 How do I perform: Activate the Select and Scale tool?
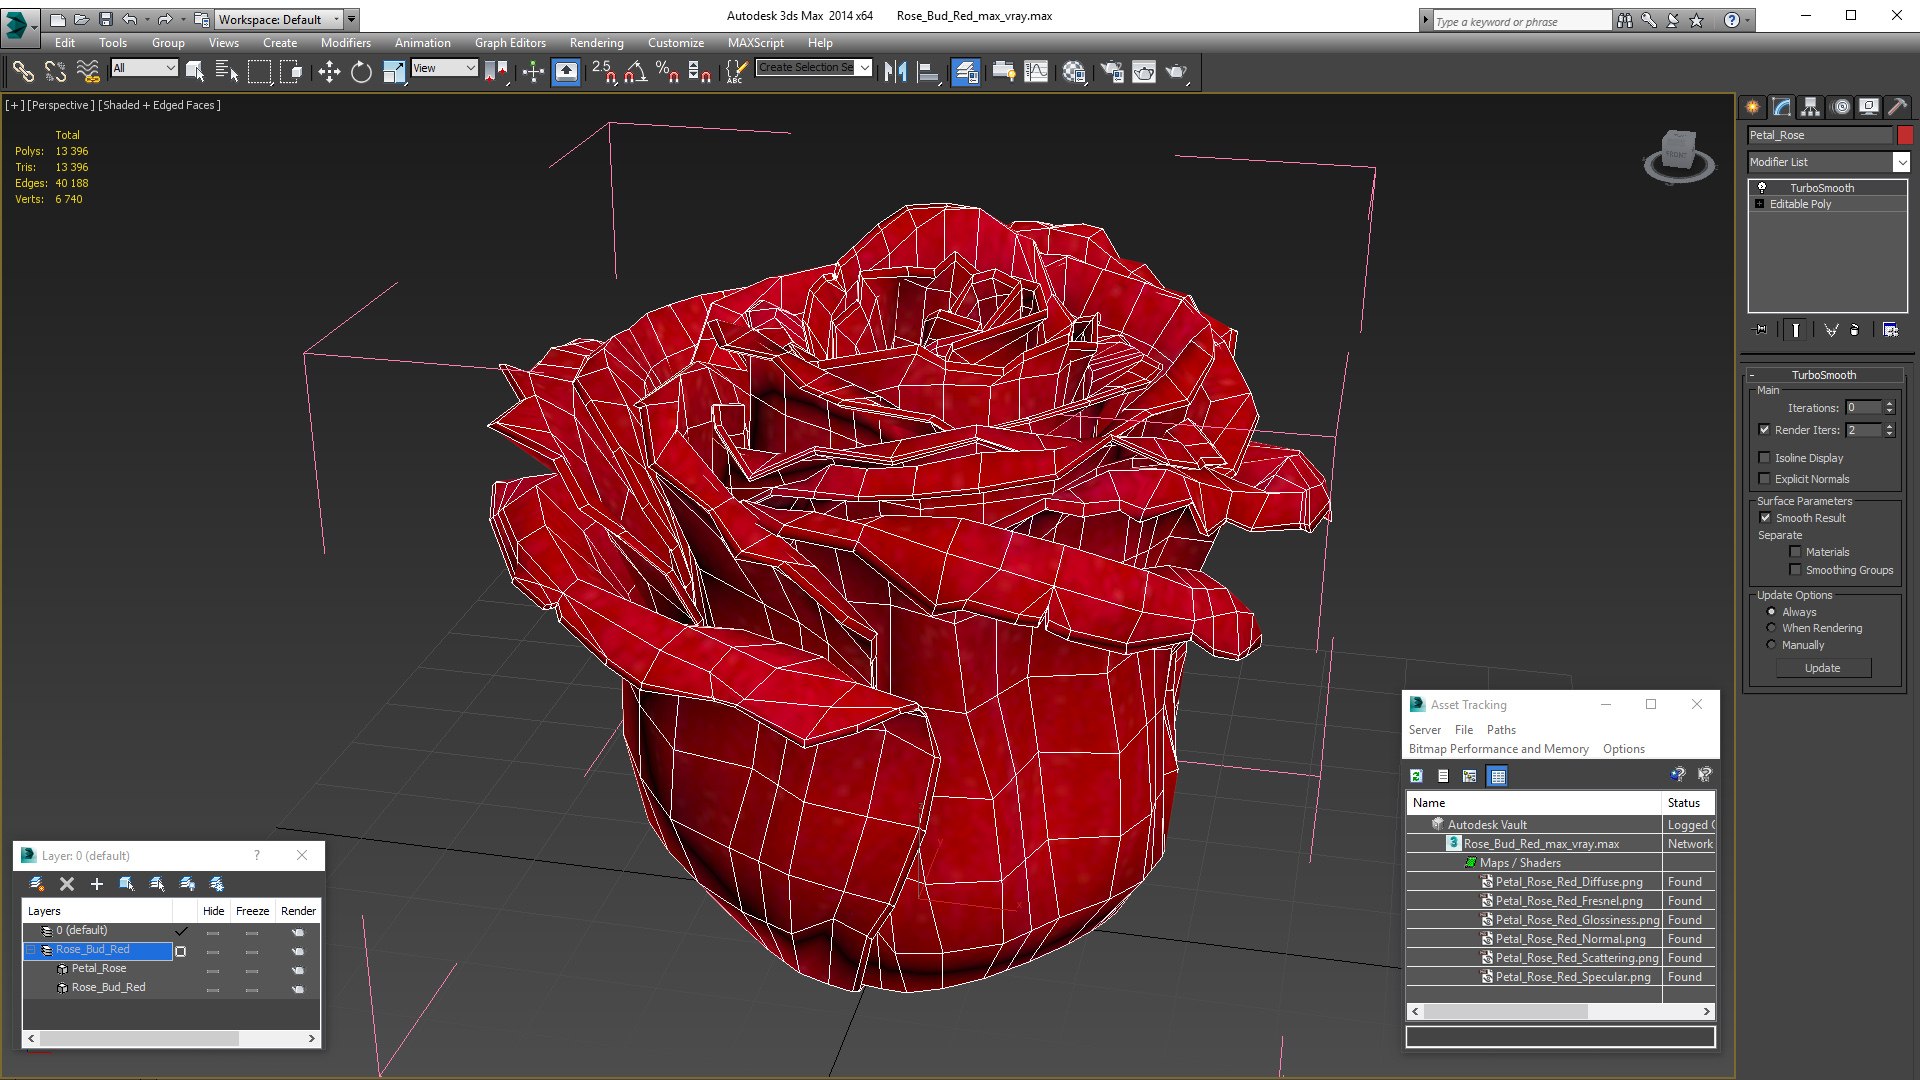393,71
